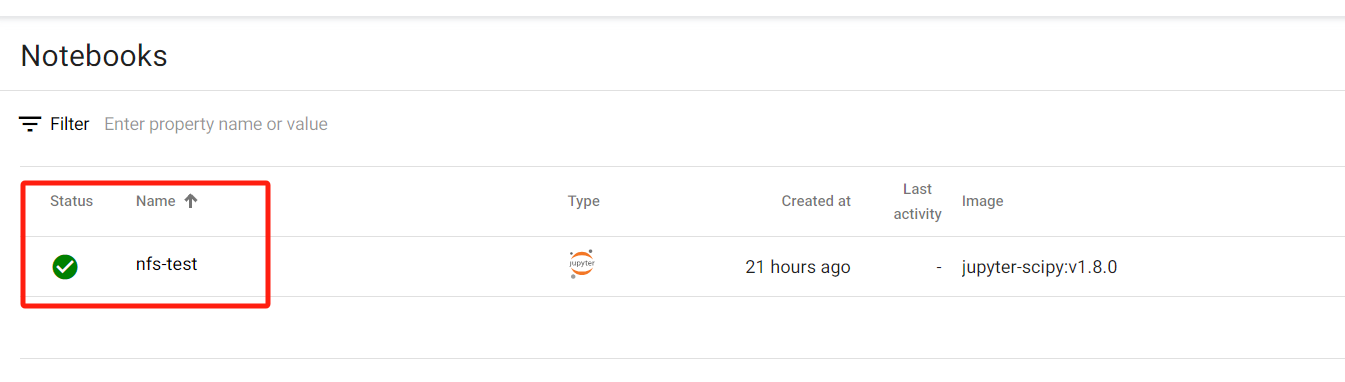Sort by the Status column header
Image resolution: width=1345 pixels, height=382 pixels.
click(x=71, y=201)
